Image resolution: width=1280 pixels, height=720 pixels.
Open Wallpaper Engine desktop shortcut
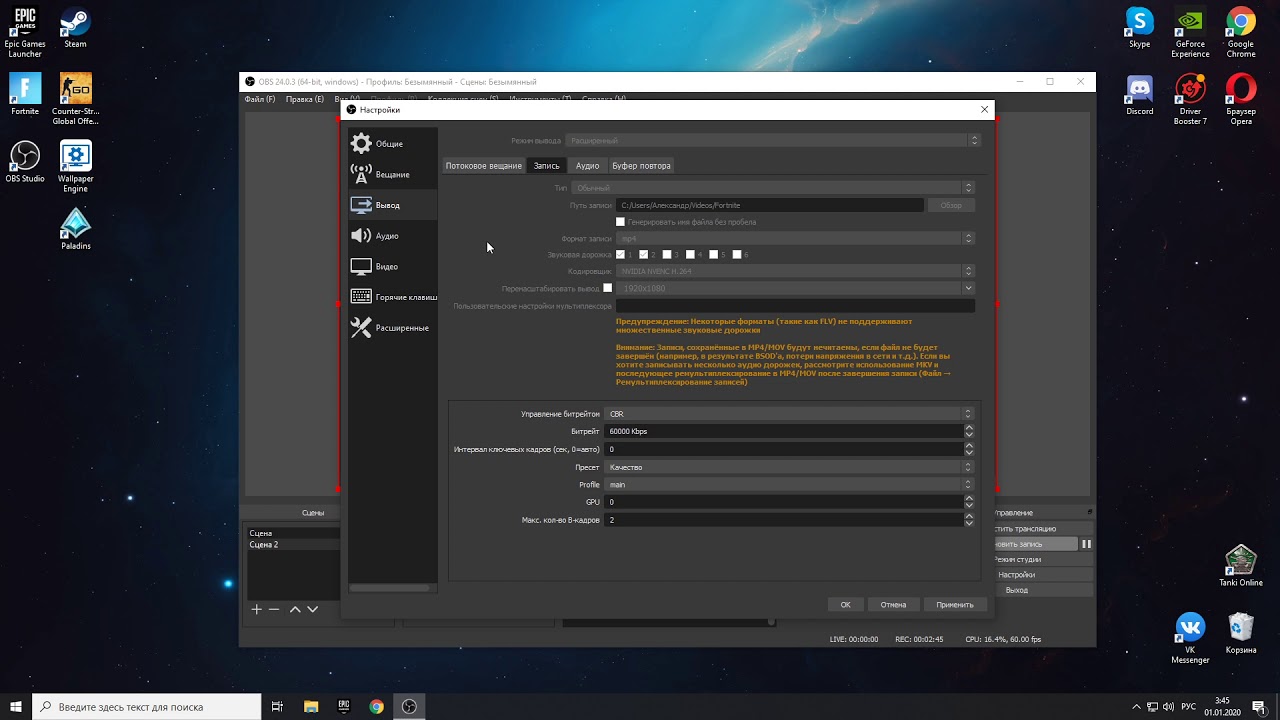(x=75, y=166)
